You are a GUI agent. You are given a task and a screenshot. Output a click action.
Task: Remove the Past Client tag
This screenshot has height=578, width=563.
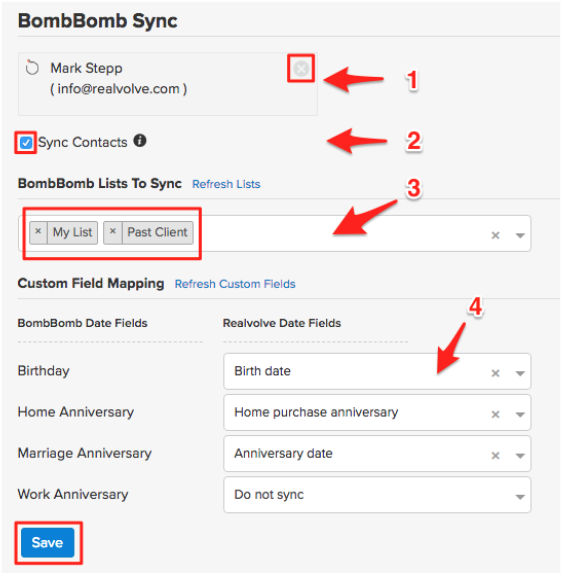[113, 232]
